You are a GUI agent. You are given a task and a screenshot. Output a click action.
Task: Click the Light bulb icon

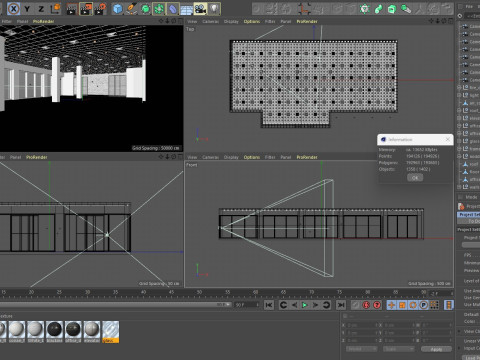coord(214,9)
